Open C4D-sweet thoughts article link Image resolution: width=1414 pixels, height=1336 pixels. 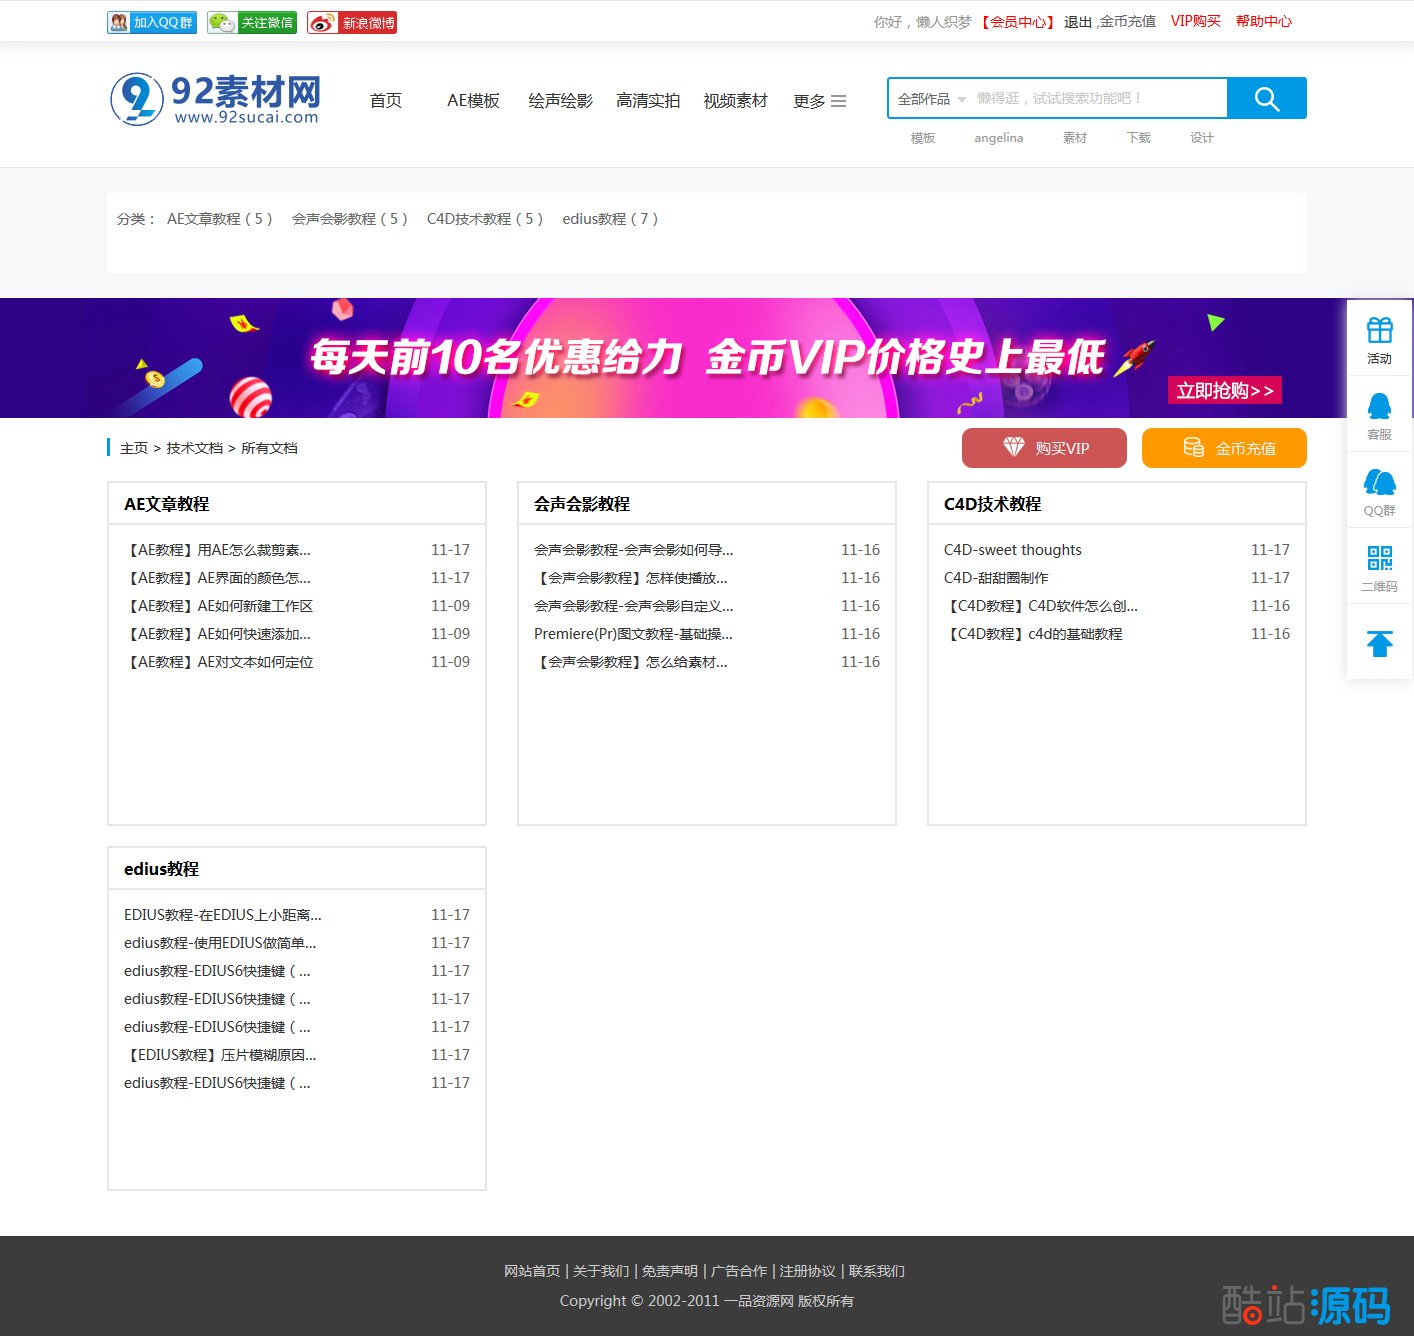tap(1012, 550)
